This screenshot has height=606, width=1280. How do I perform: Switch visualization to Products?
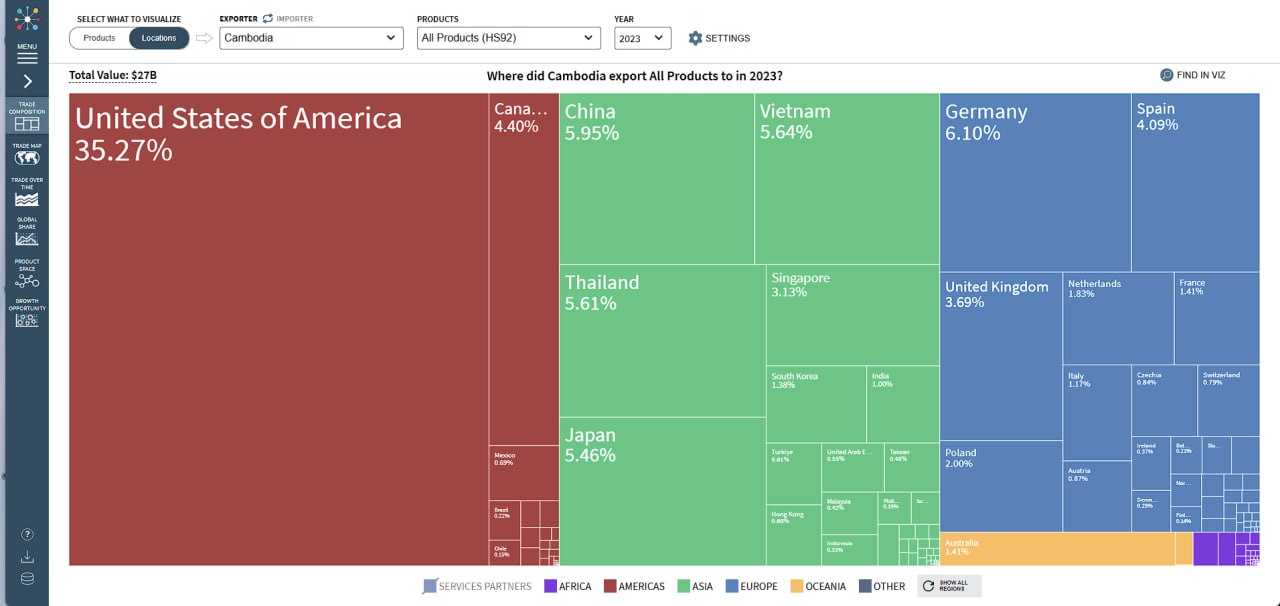99,38
